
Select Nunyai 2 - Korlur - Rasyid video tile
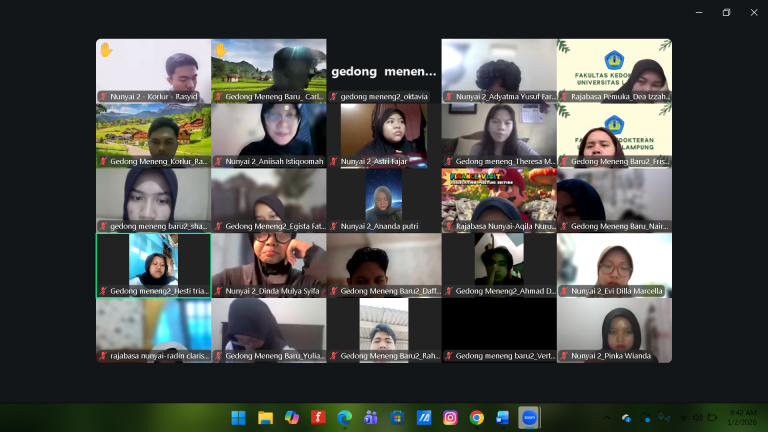click(x=154, y=71)
